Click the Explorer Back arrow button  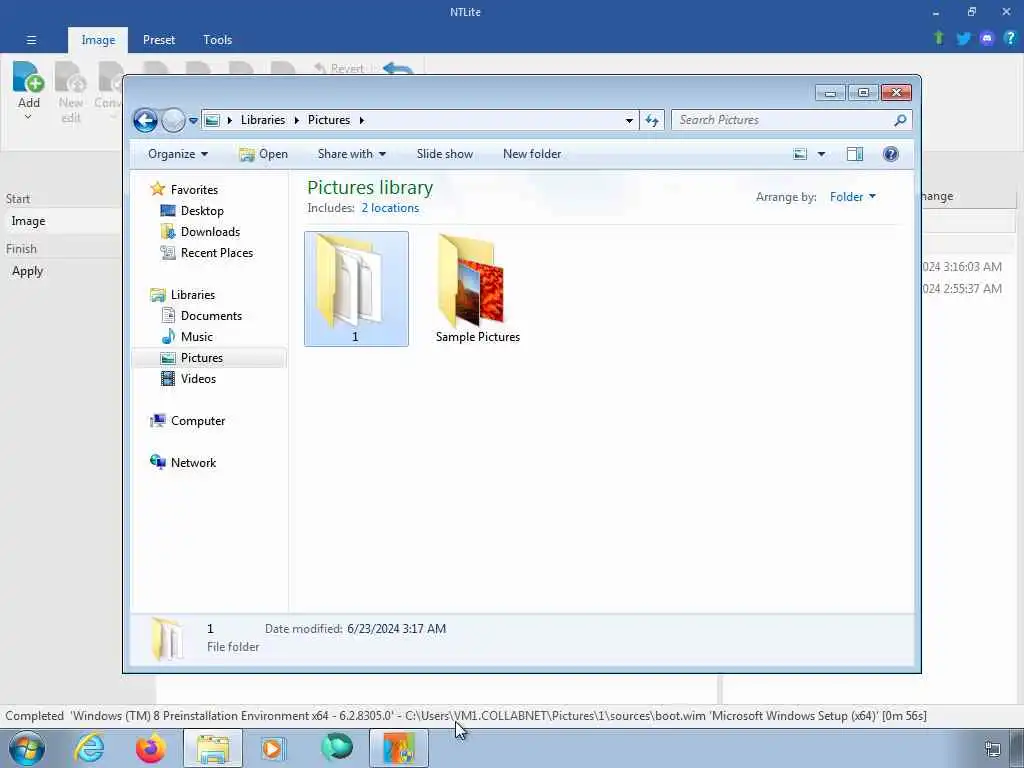pos(145,120)
